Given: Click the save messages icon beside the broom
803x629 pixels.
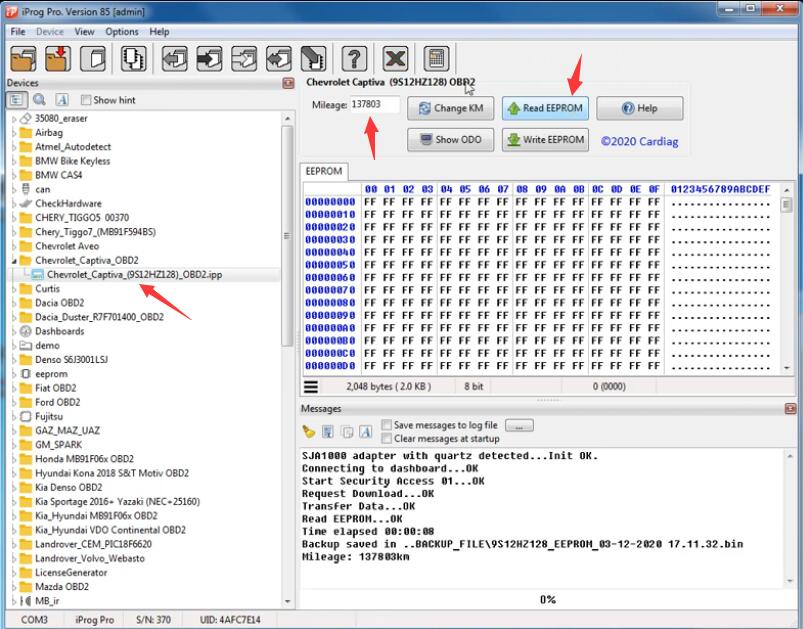Looking at the screenshot, I should coord(328,432).
